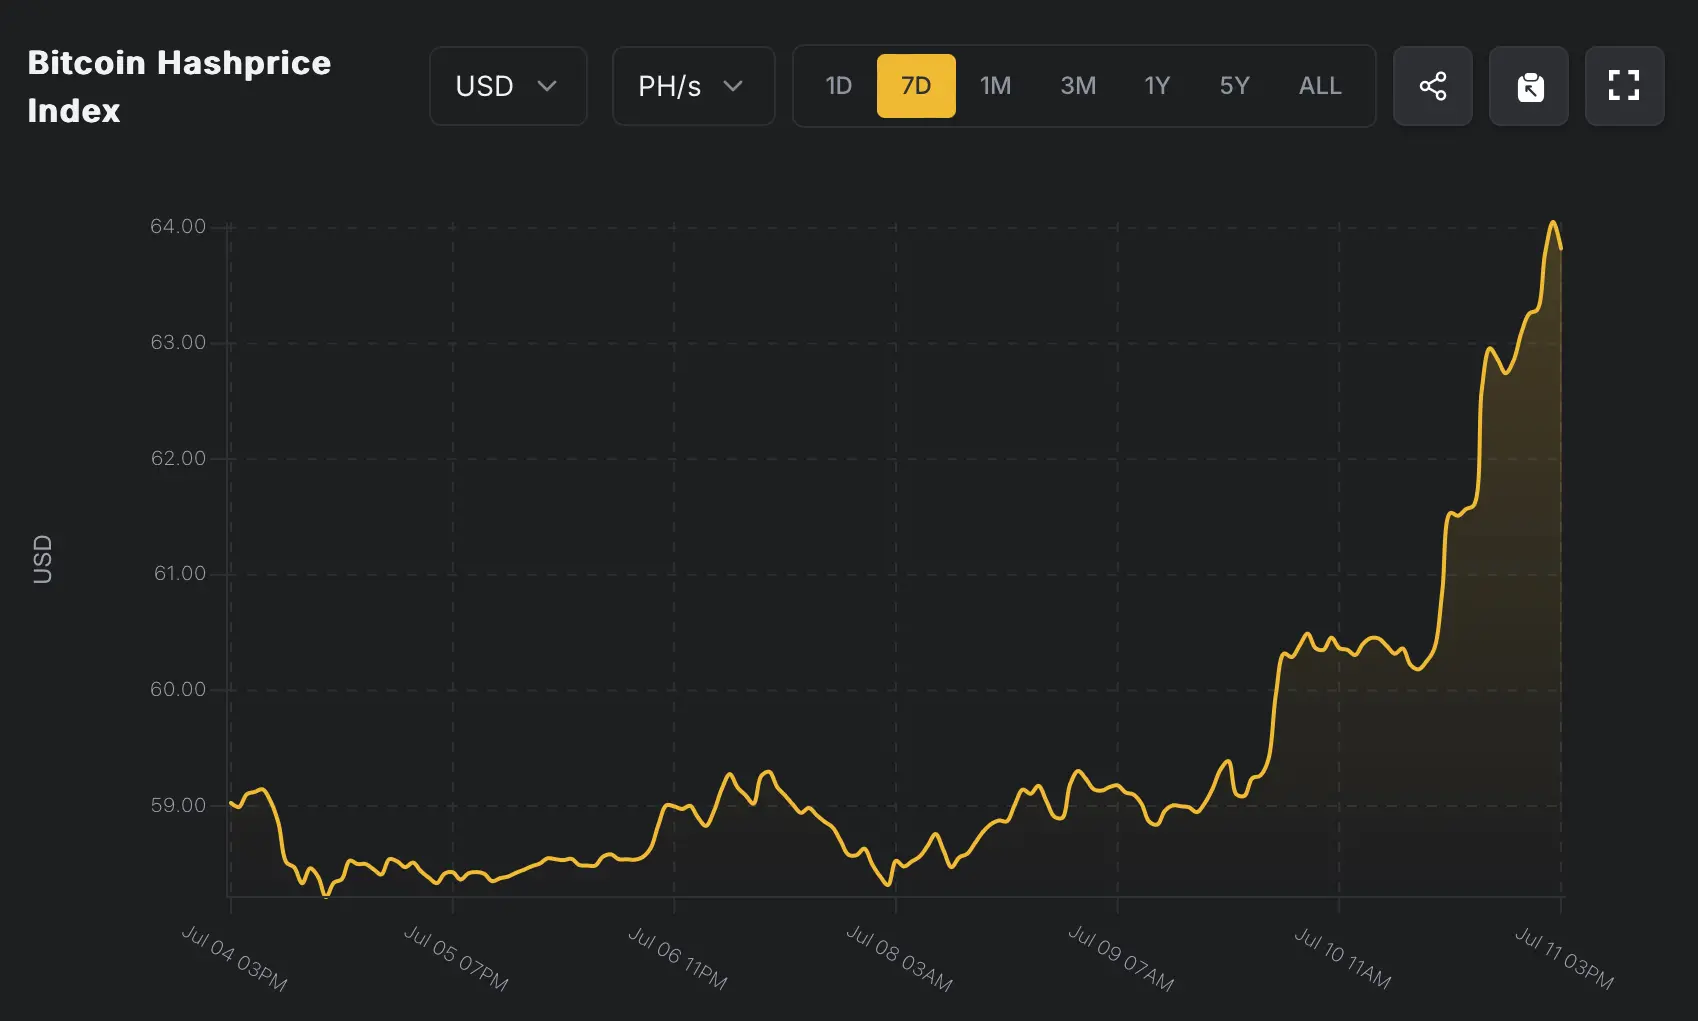The image size is (1698, 1021).
Task: Click the Jul 10 11AM axis label
Action: [x=1342, y=958]
